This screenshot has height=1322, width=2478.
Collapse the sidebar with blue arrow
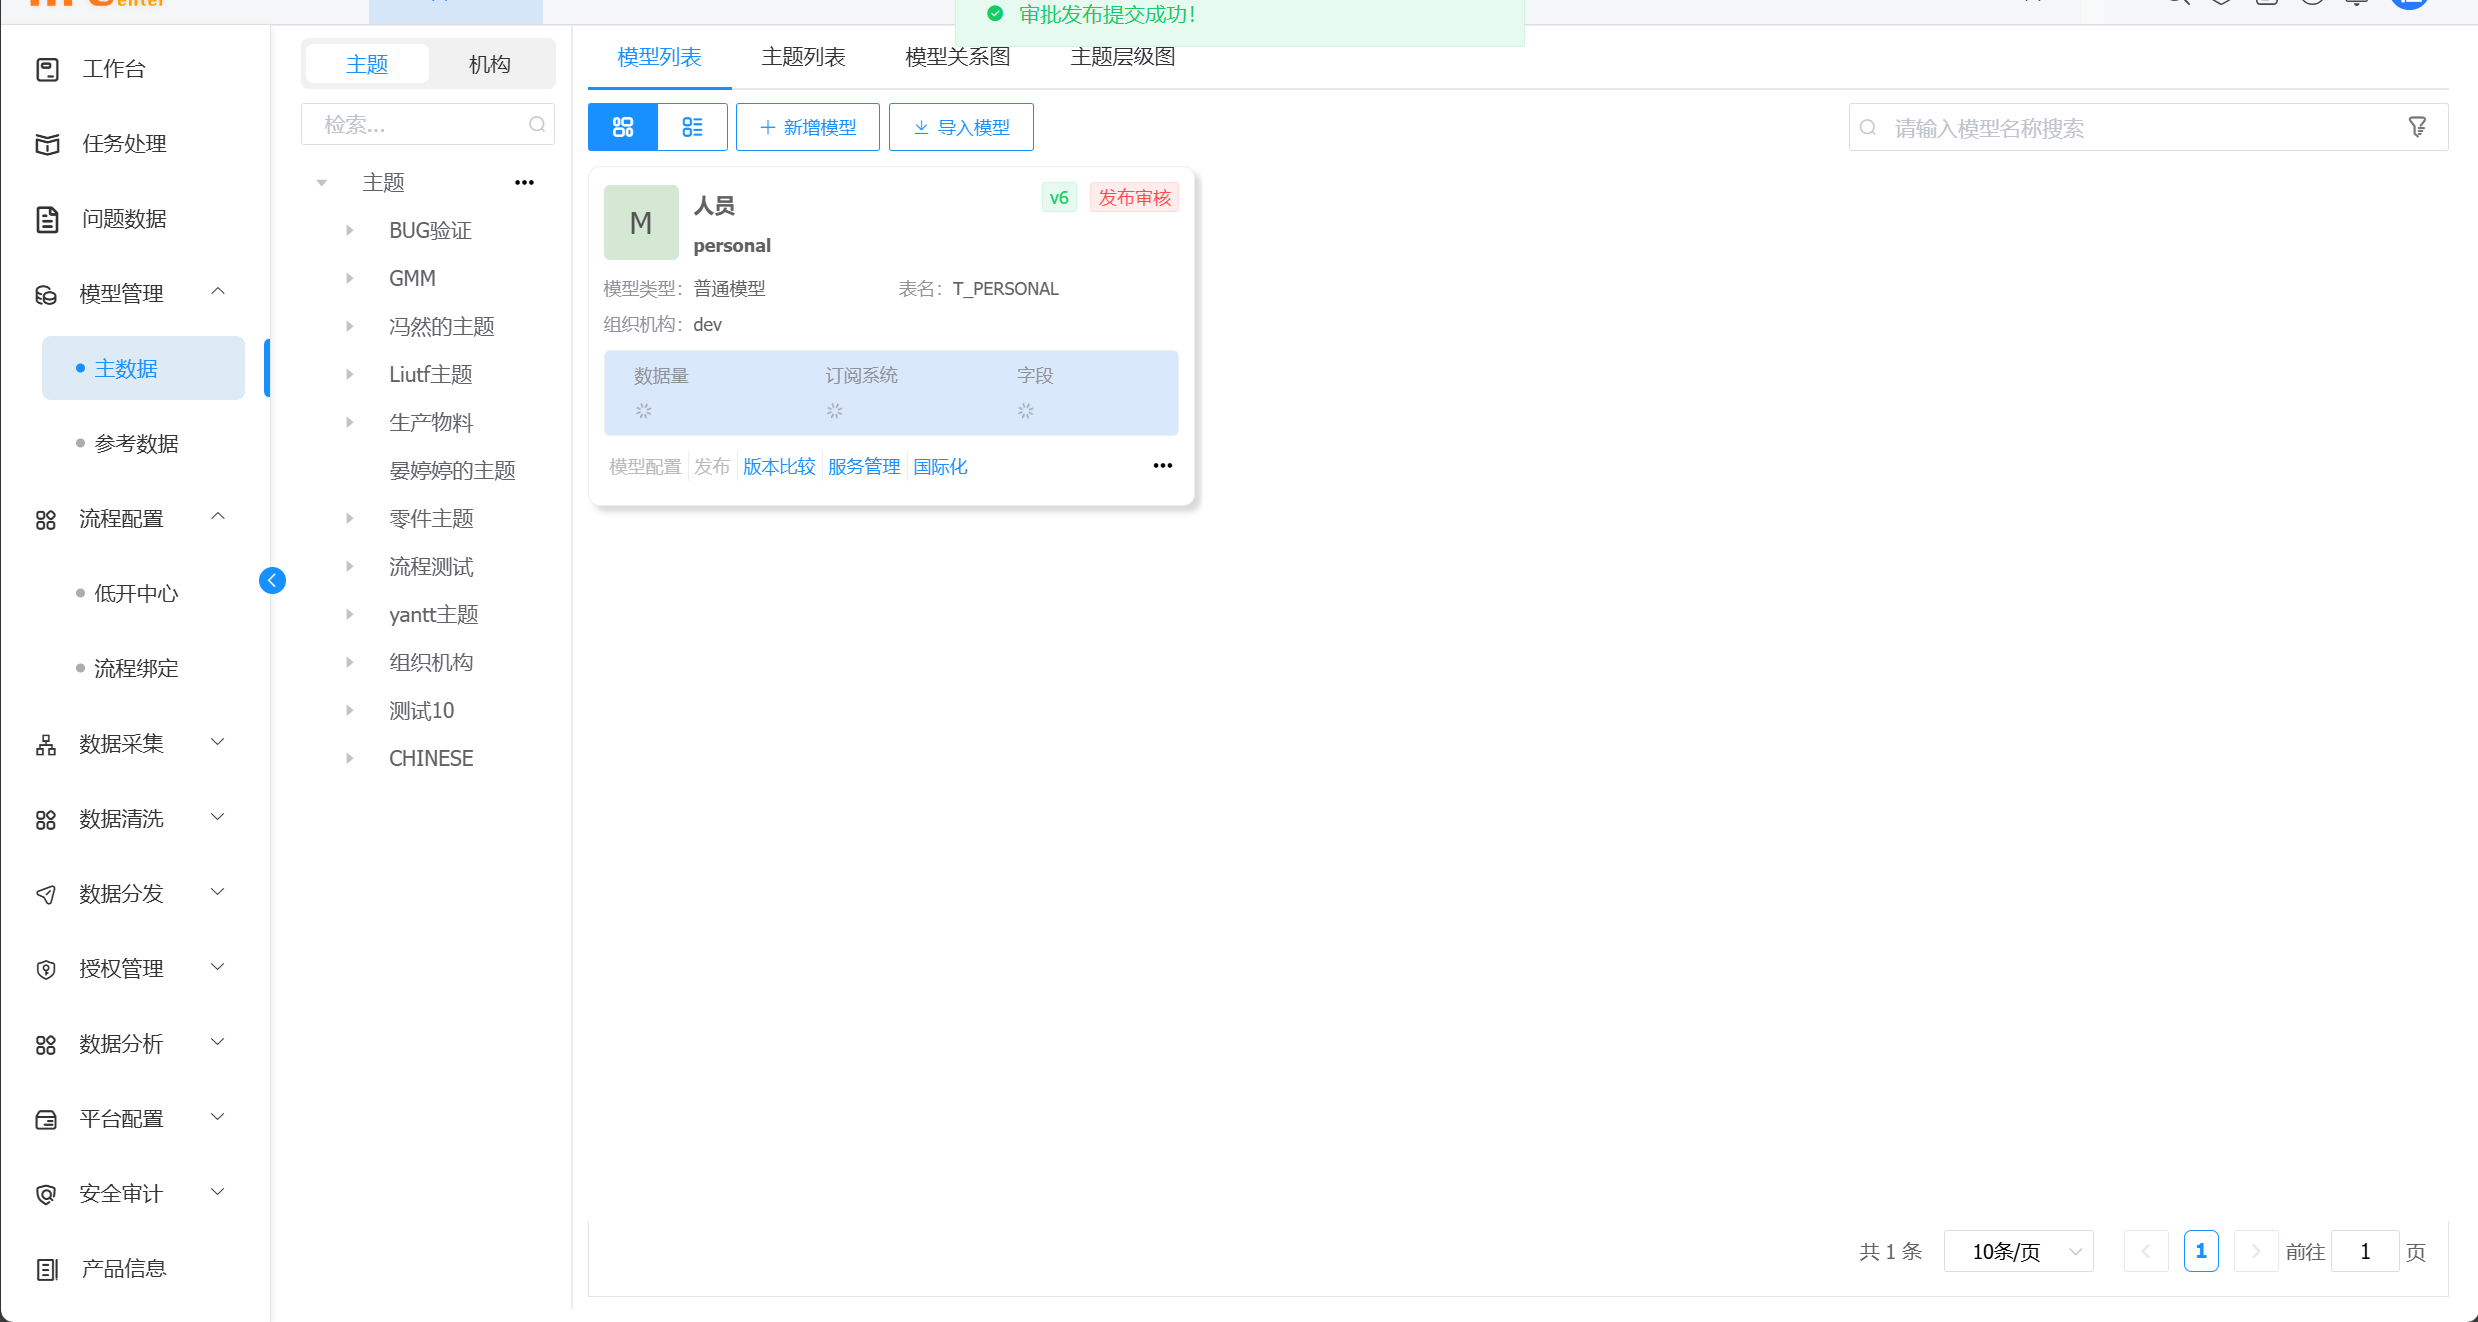[x=272, y=581]
